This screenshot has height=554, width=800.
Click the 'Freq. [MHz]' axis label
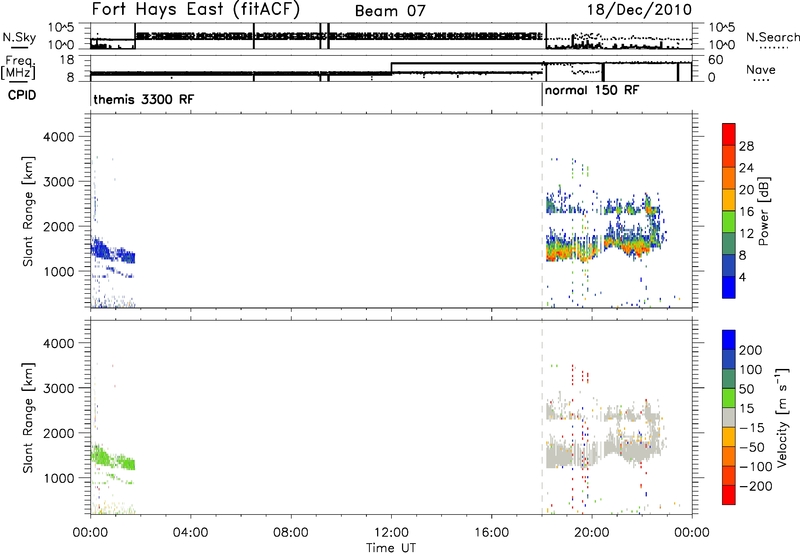(18, 68)
